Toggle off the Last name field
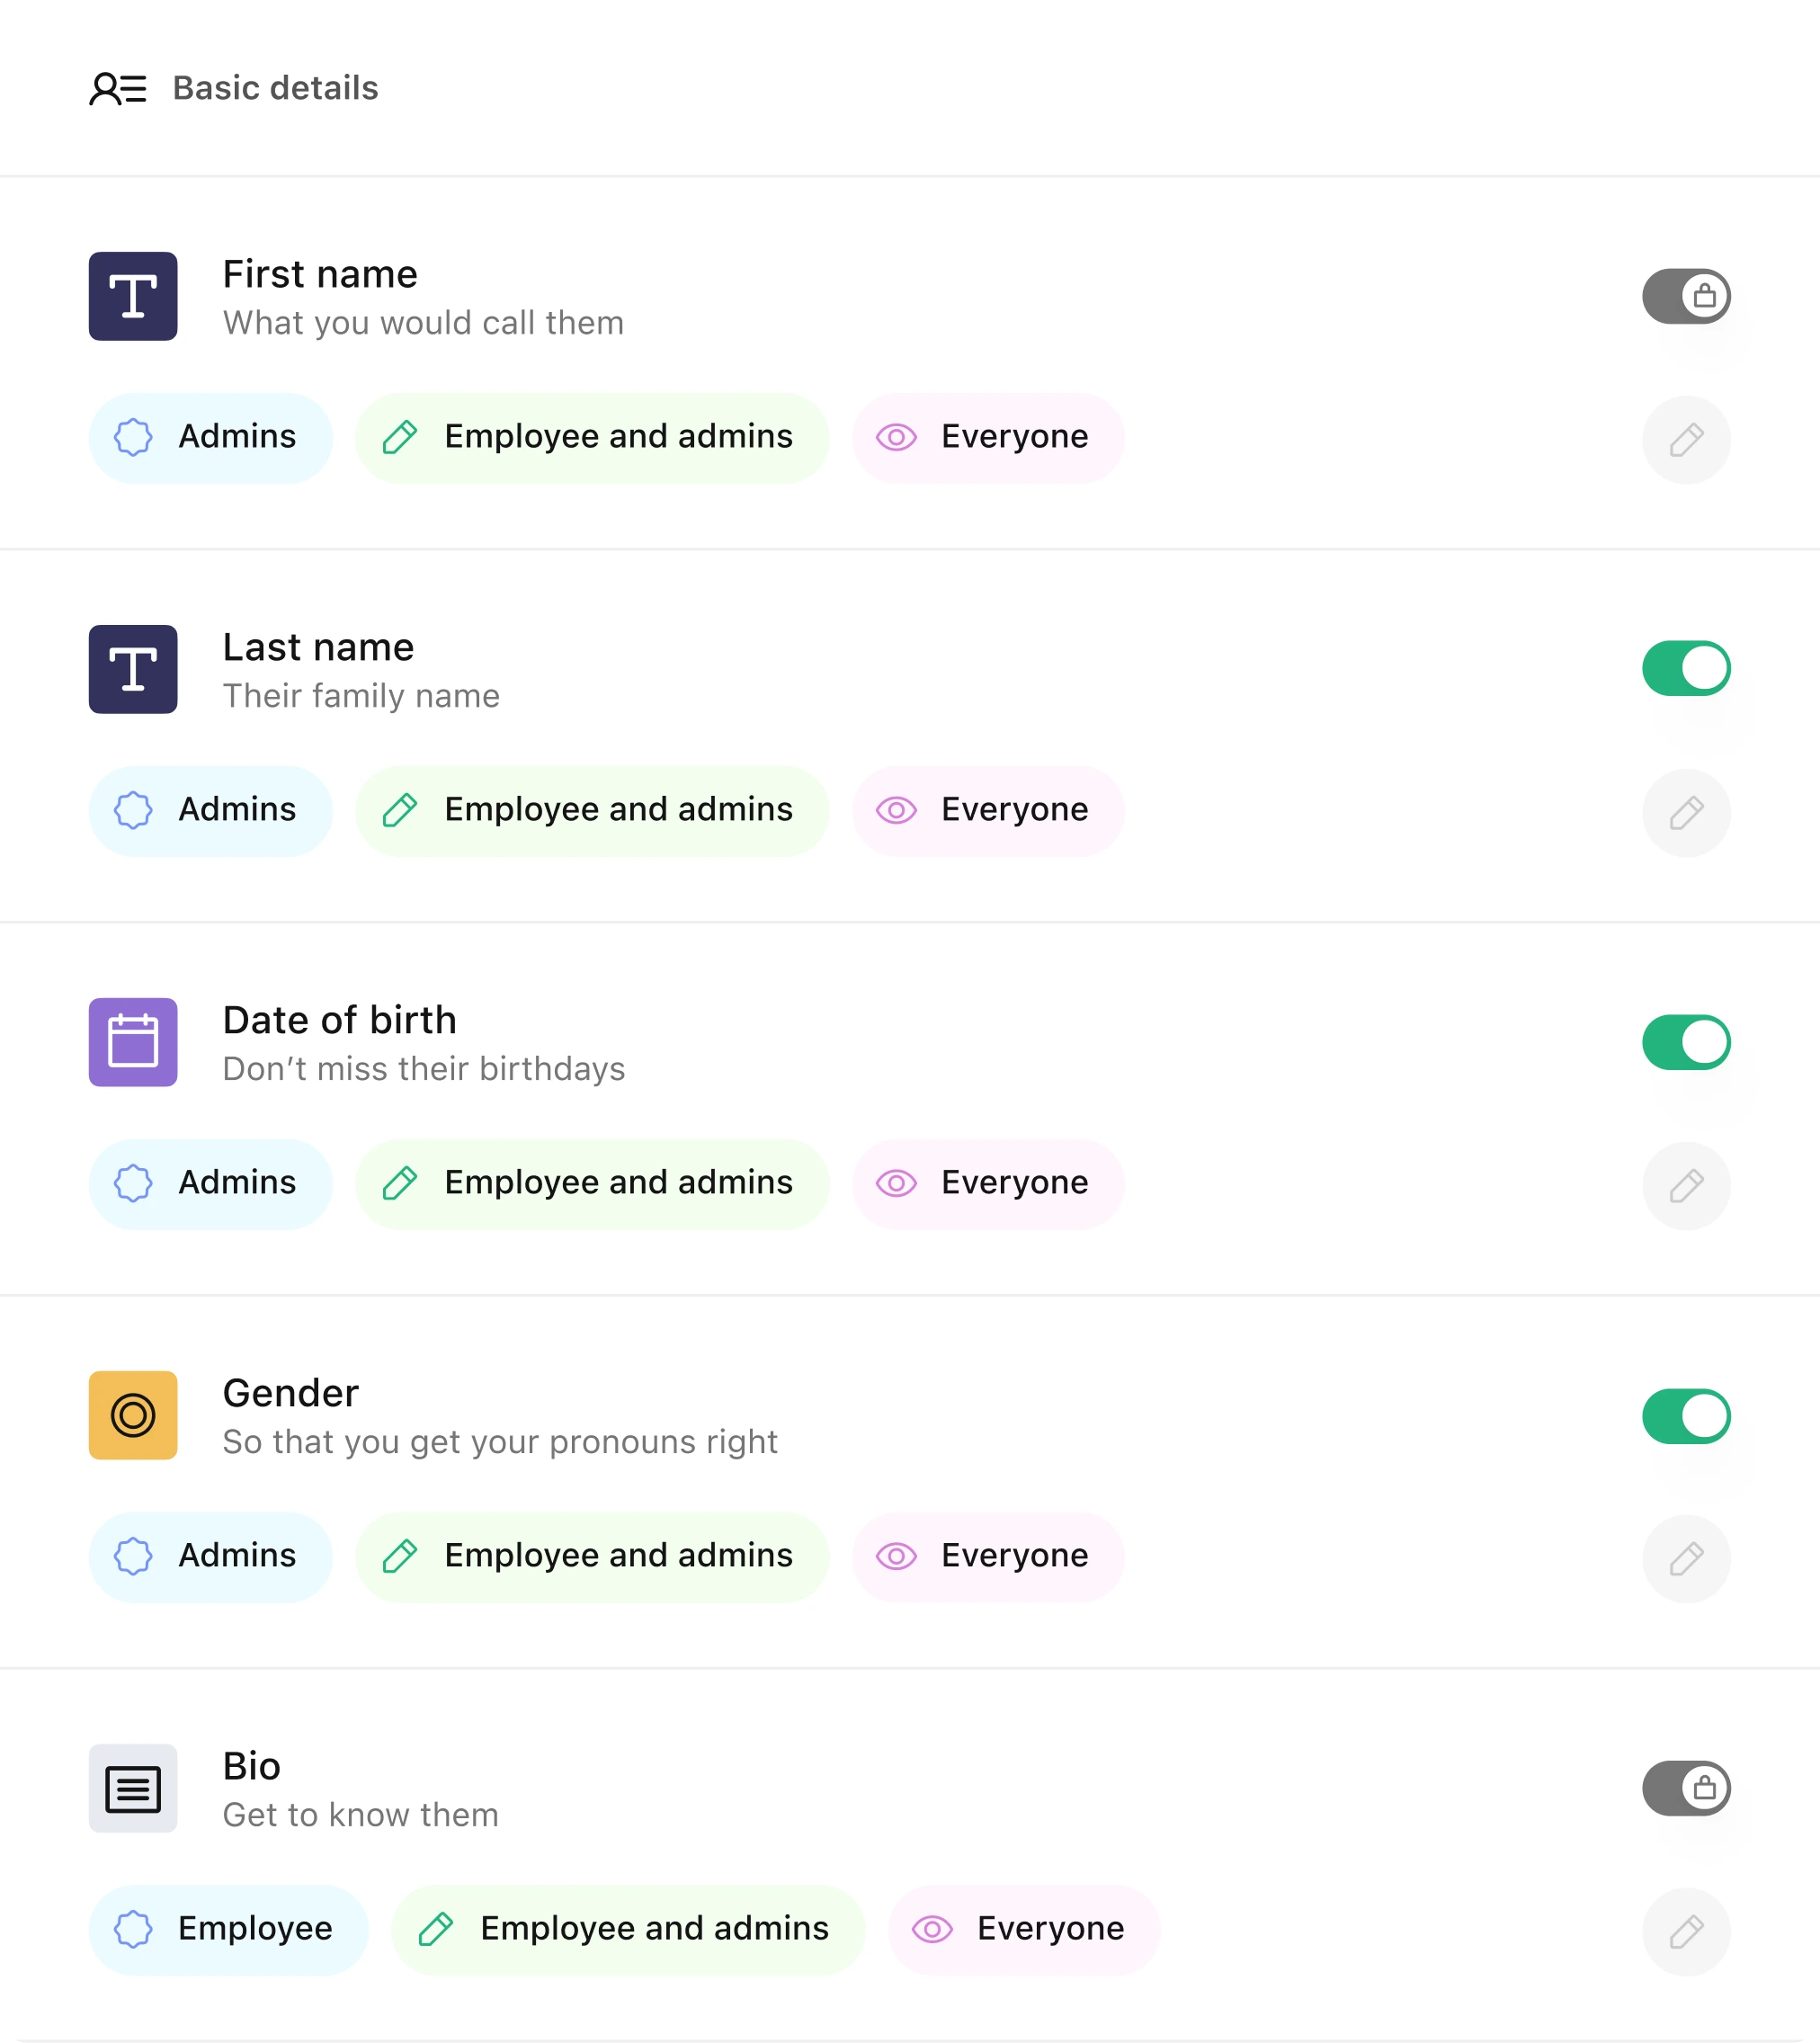Viewport: 1820px width, 2043px height. coord(1686,668)
